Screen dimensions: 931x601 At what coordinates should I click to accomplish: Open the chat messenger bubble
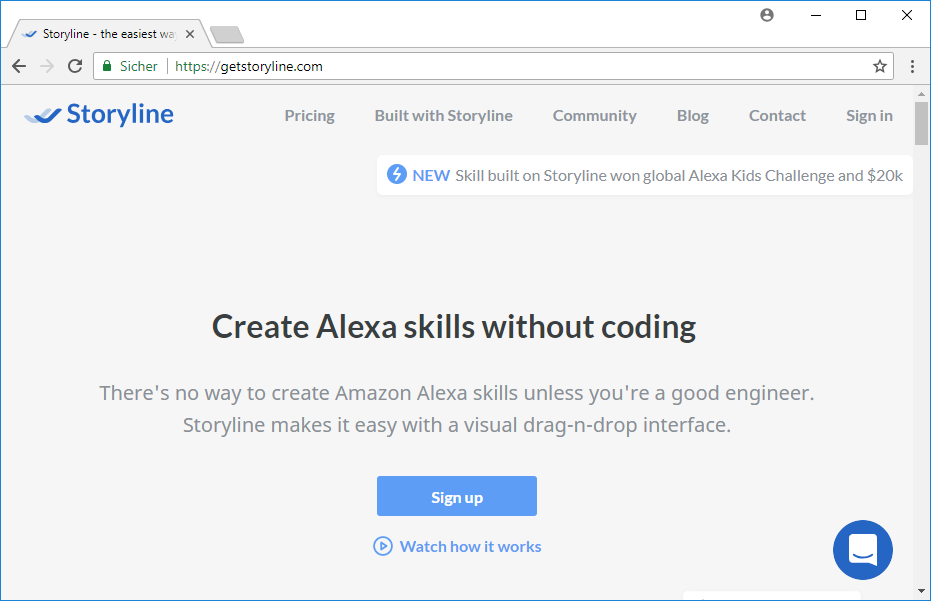[x=862, y=550]
